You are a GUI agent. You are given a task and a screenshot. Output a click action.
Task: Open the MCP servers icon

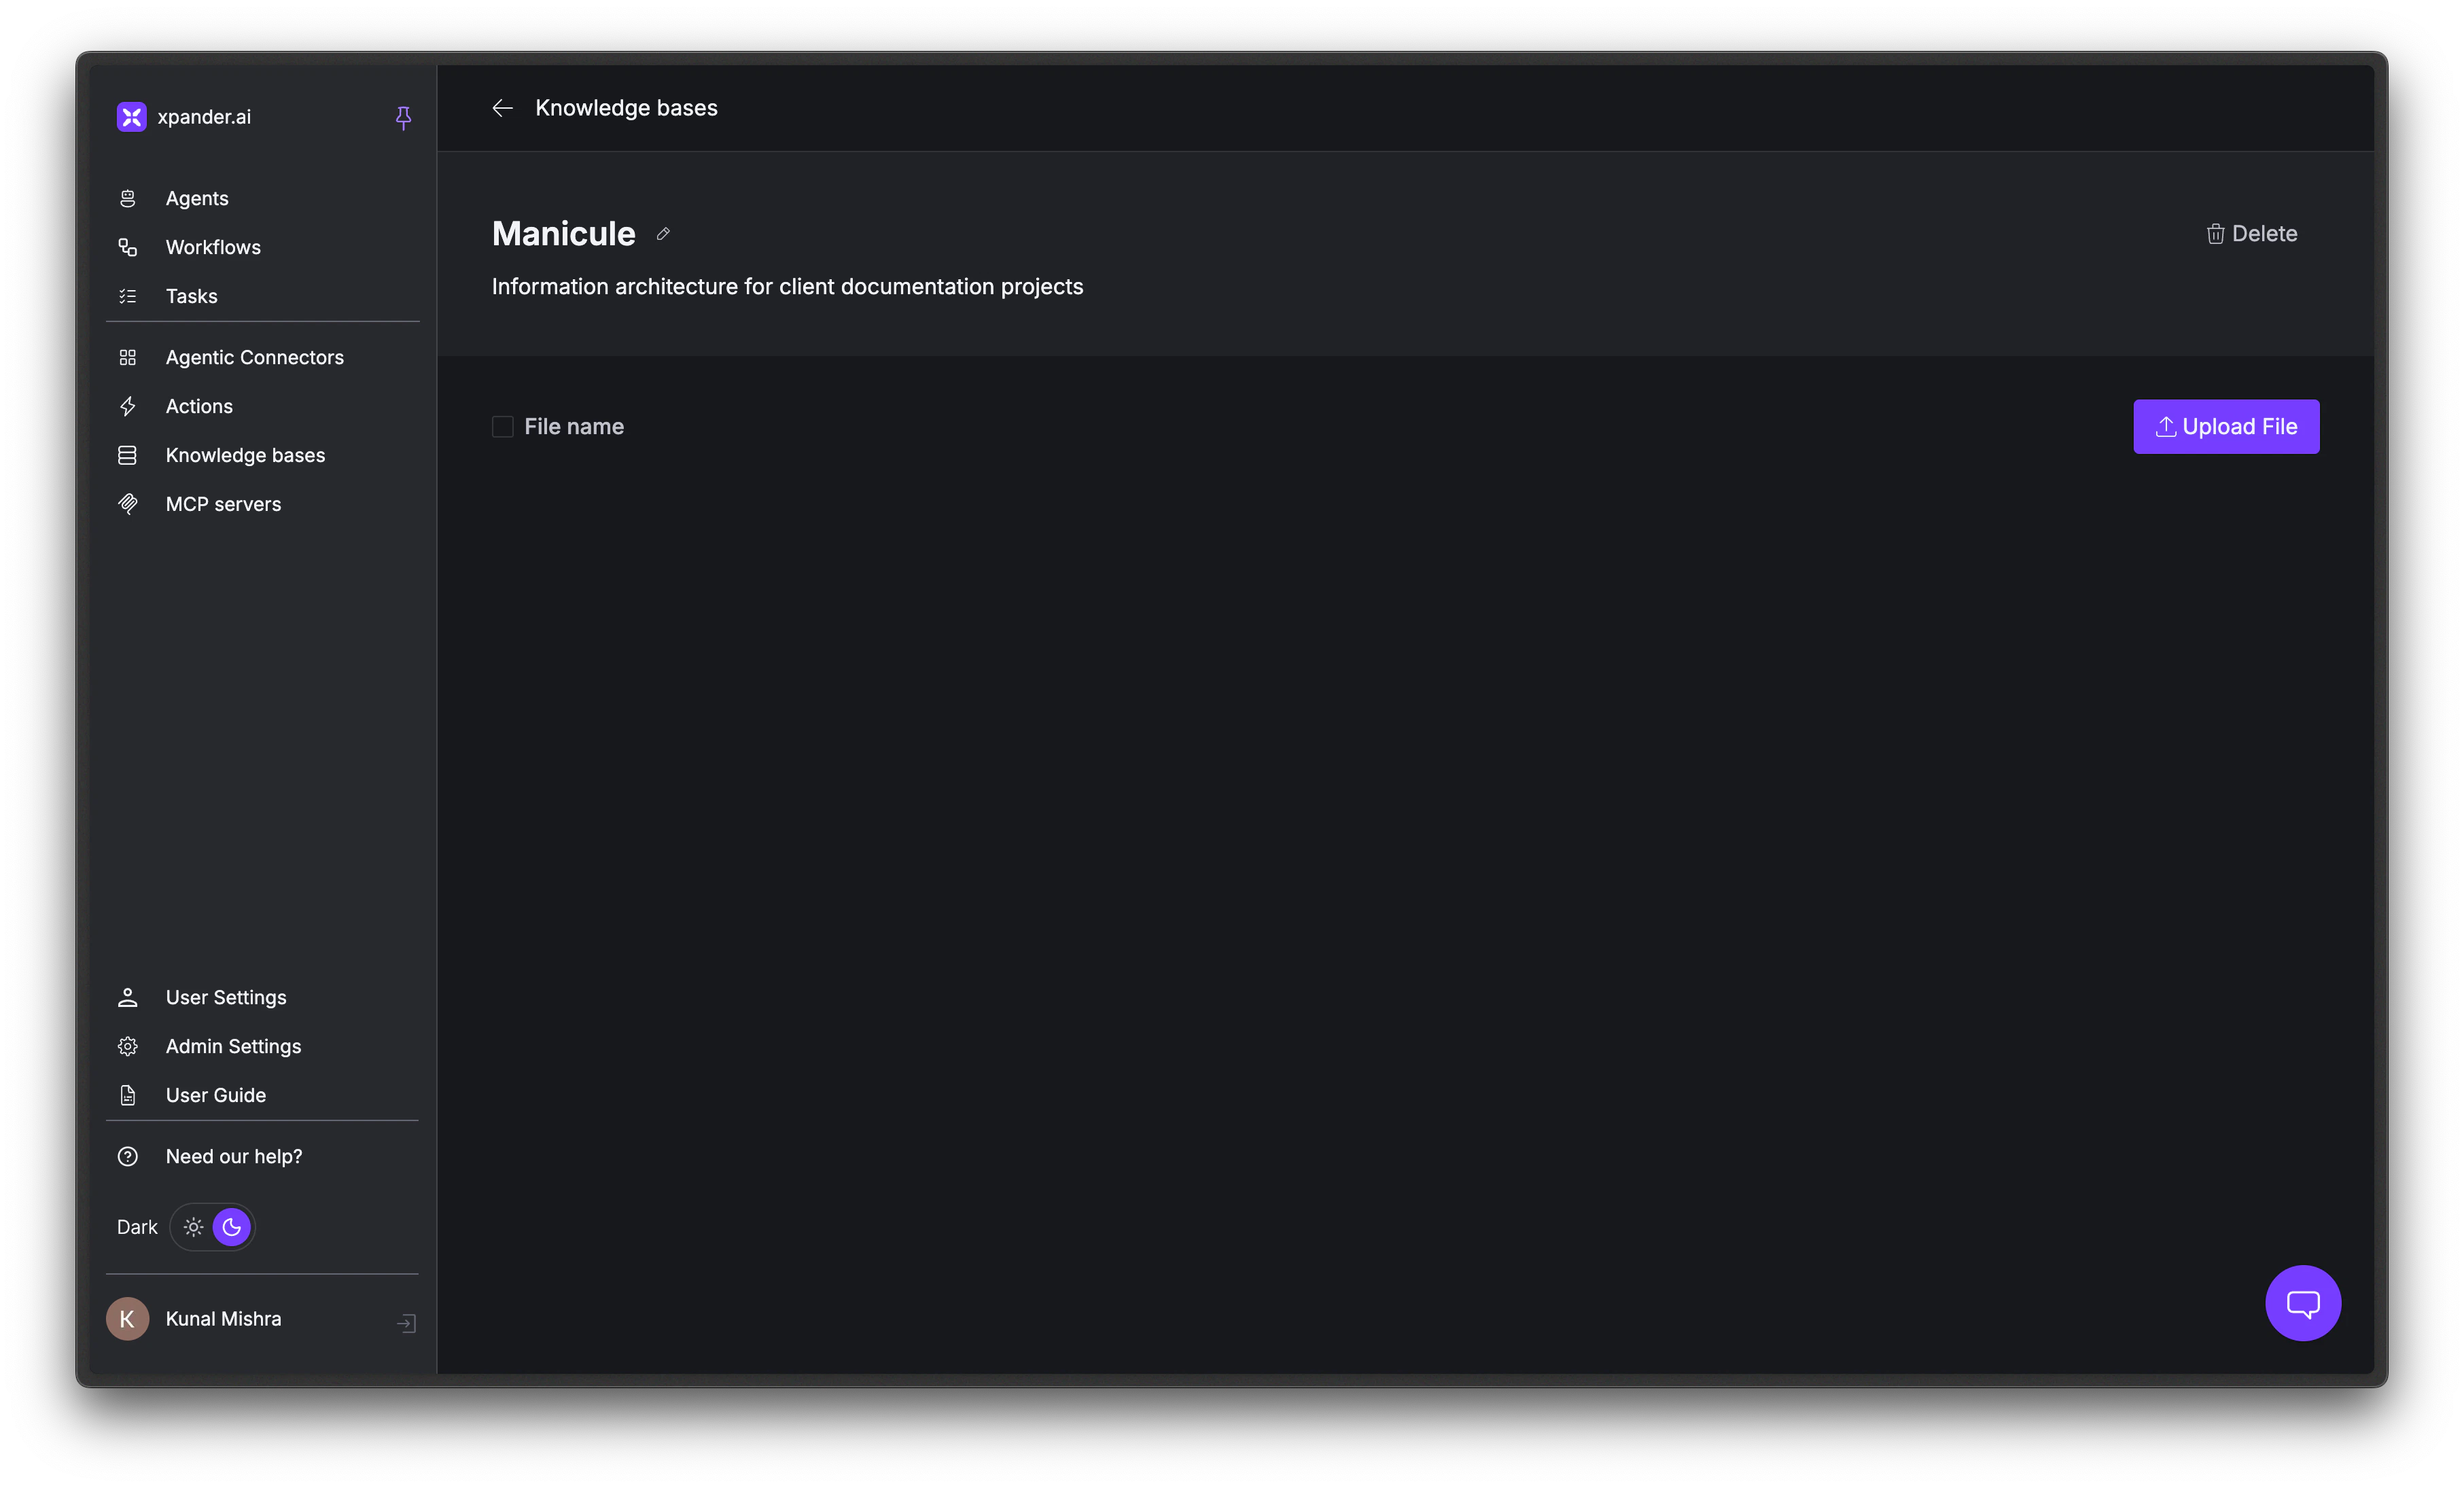point(128,503)
